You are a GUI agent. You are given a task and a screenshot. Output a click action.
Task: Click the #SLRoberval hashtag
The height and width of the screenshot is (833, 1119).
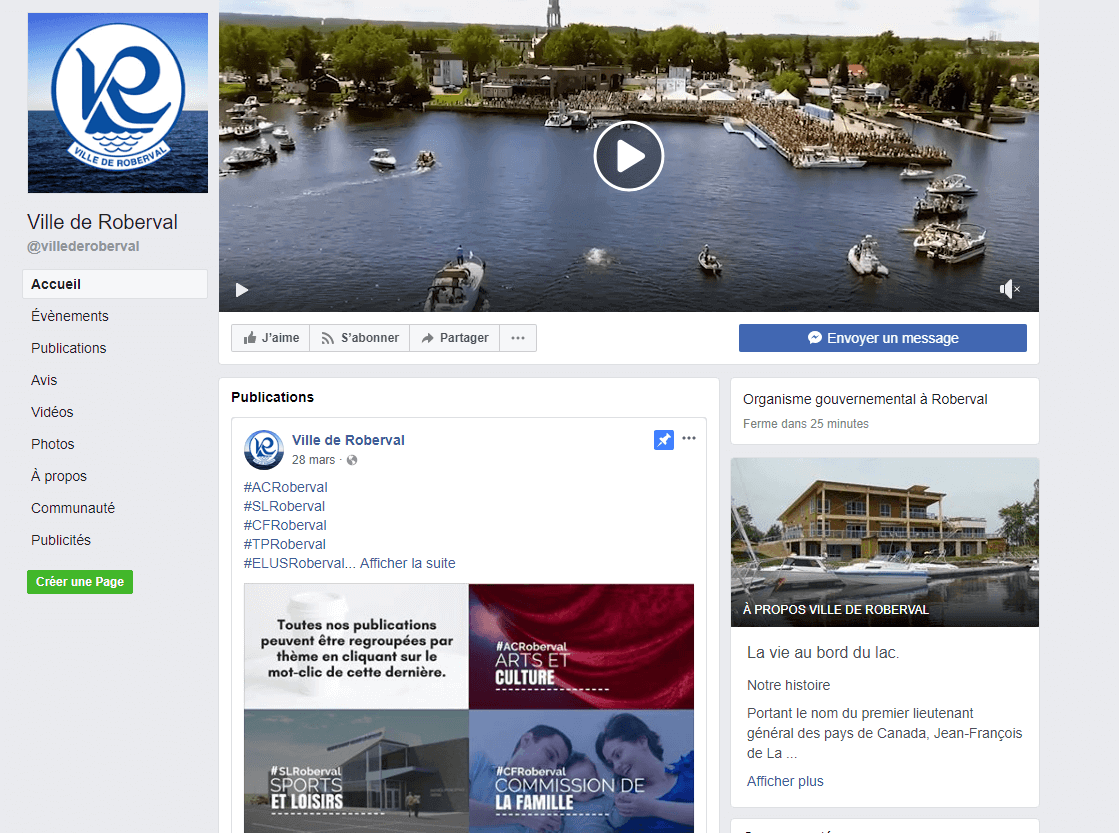(284, 506)
